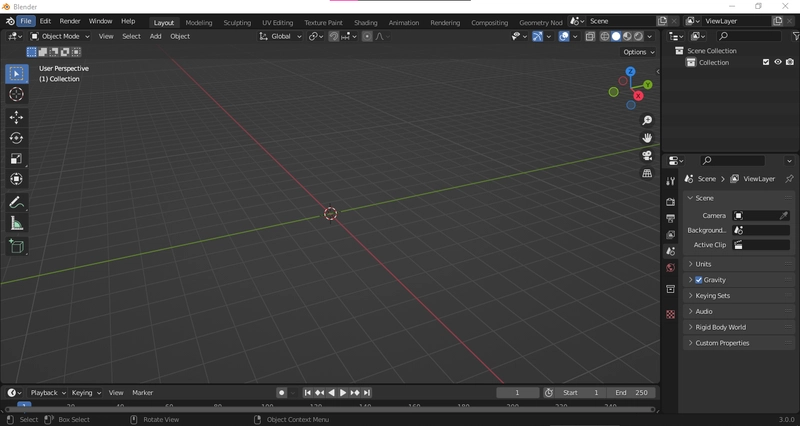Viewport: 800px width, 426px height.
Task: Select the Rotate tool
Action: point(16,138)
